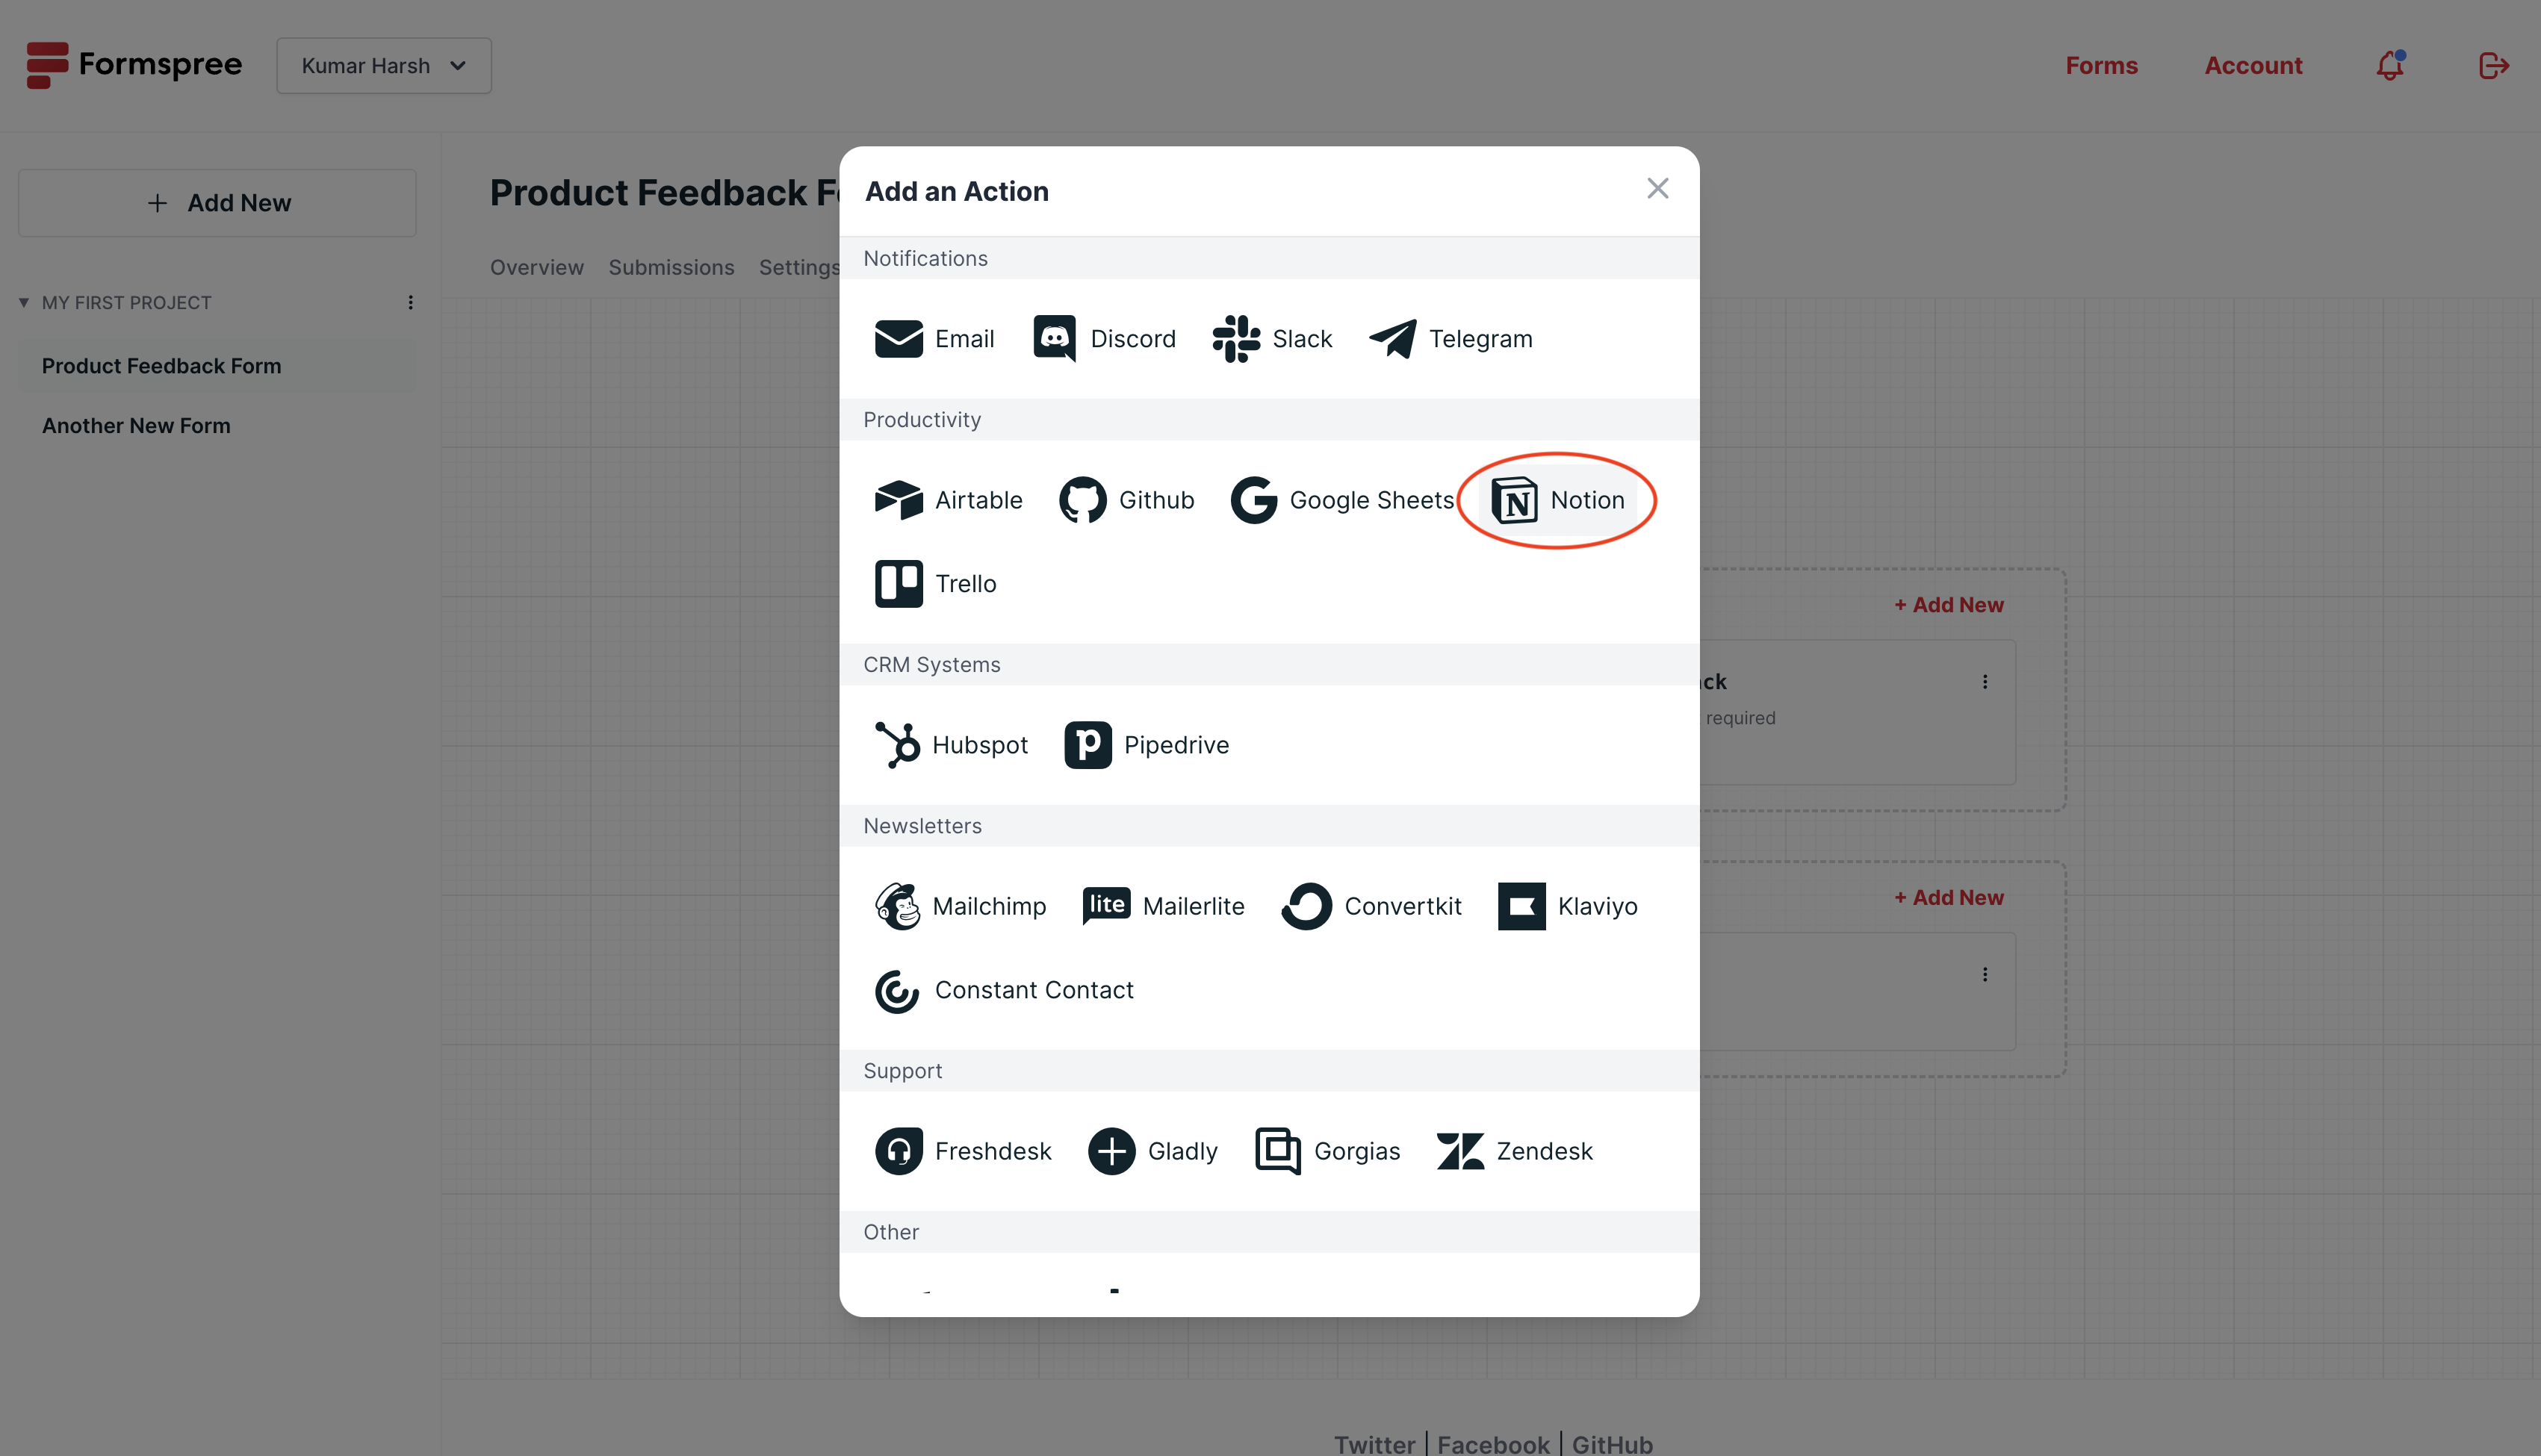Switch to the Submissions tab
Screen dimensions: 2541x1456
pos(671,268)
